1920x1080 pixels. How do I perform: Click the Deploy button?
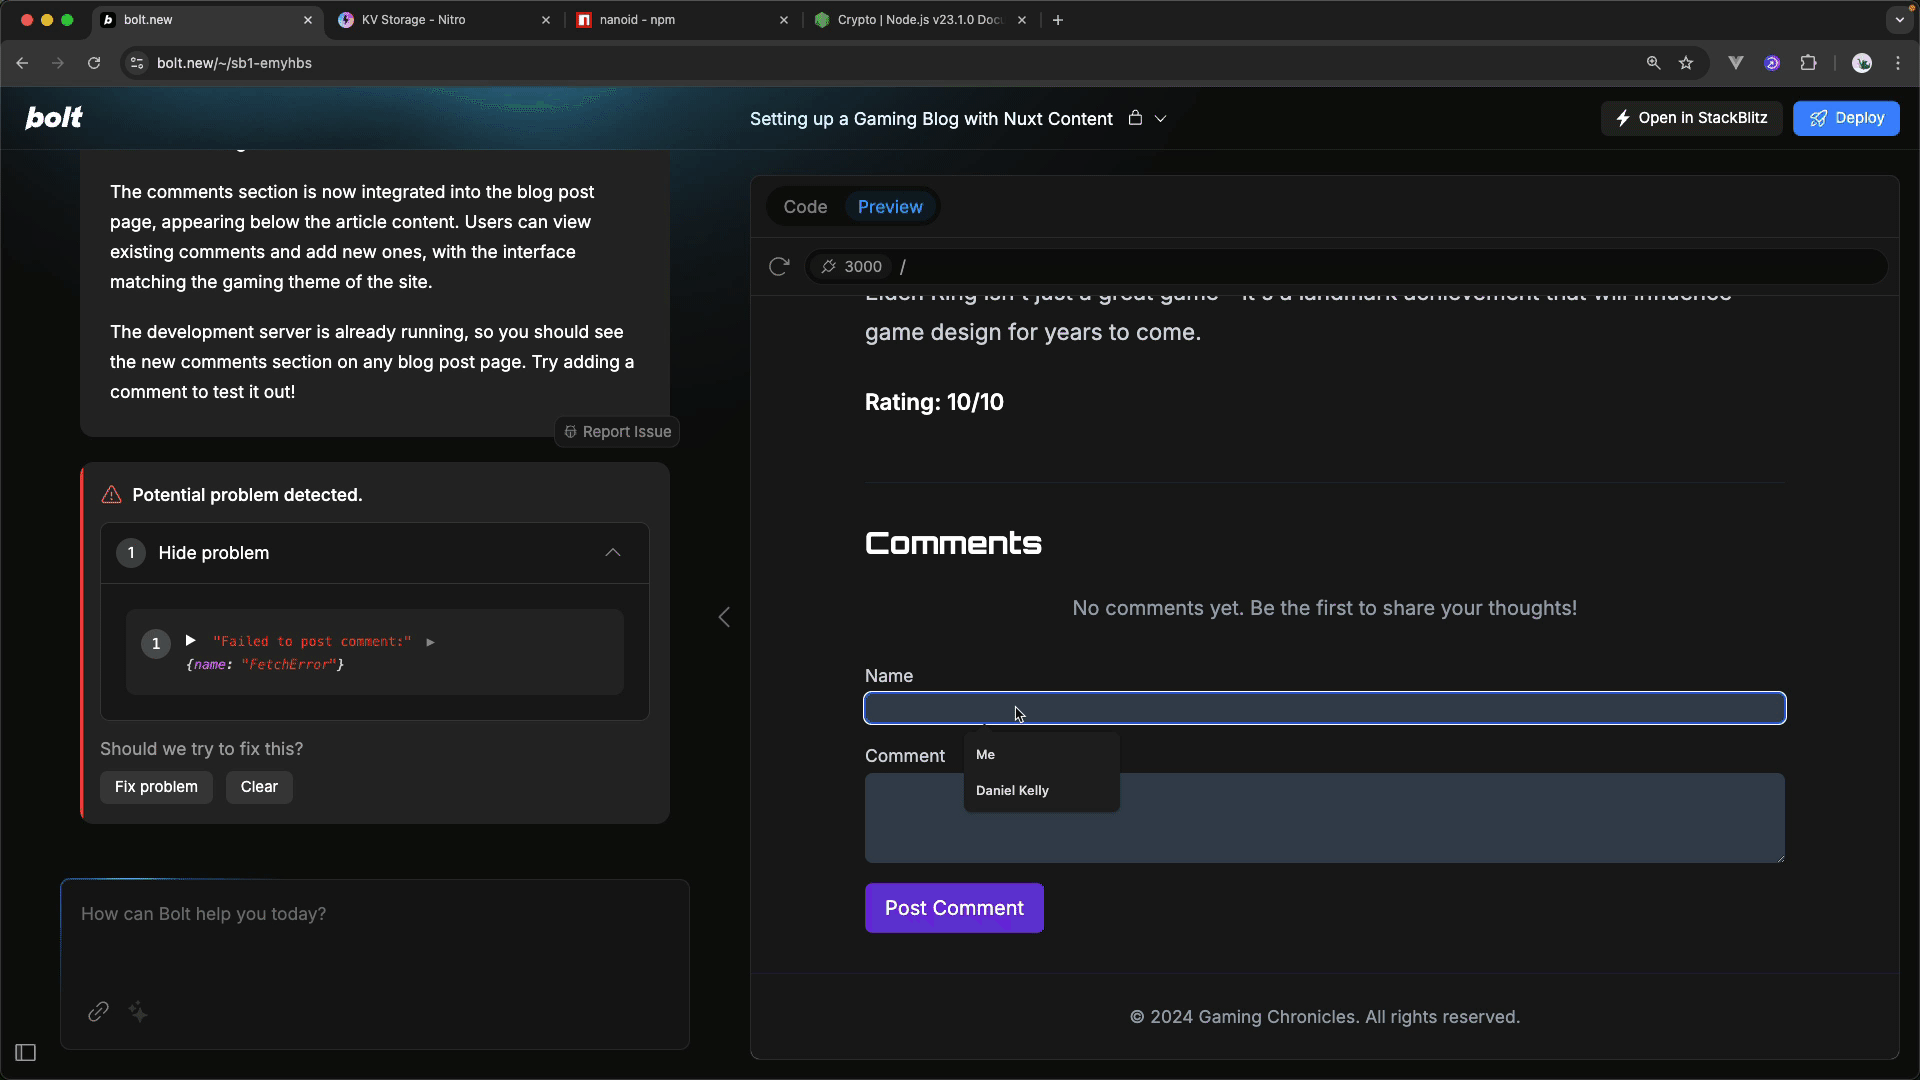[x=1845, y=118]
